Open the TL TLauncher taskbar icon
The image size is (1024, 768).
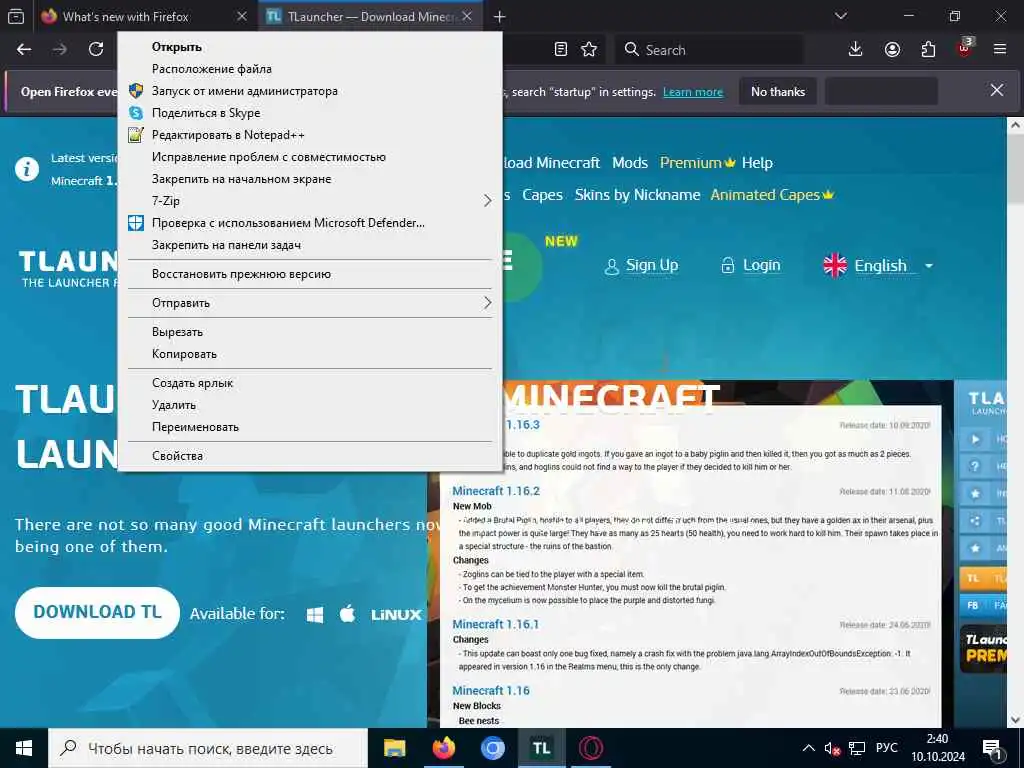coord(541,748)
